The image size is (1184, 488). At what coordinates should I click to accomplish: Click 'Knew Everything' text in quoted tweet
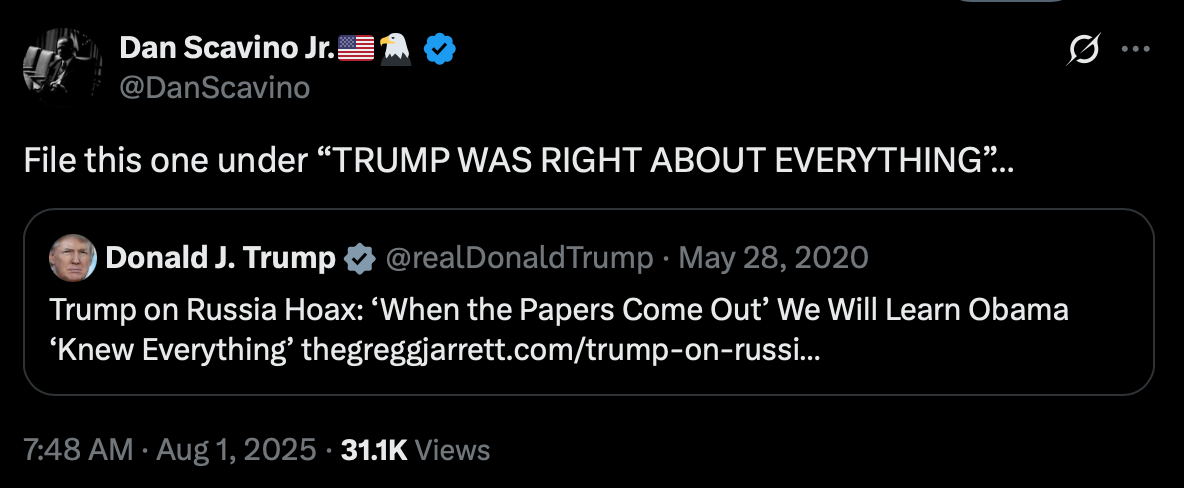tap(169, 350)
